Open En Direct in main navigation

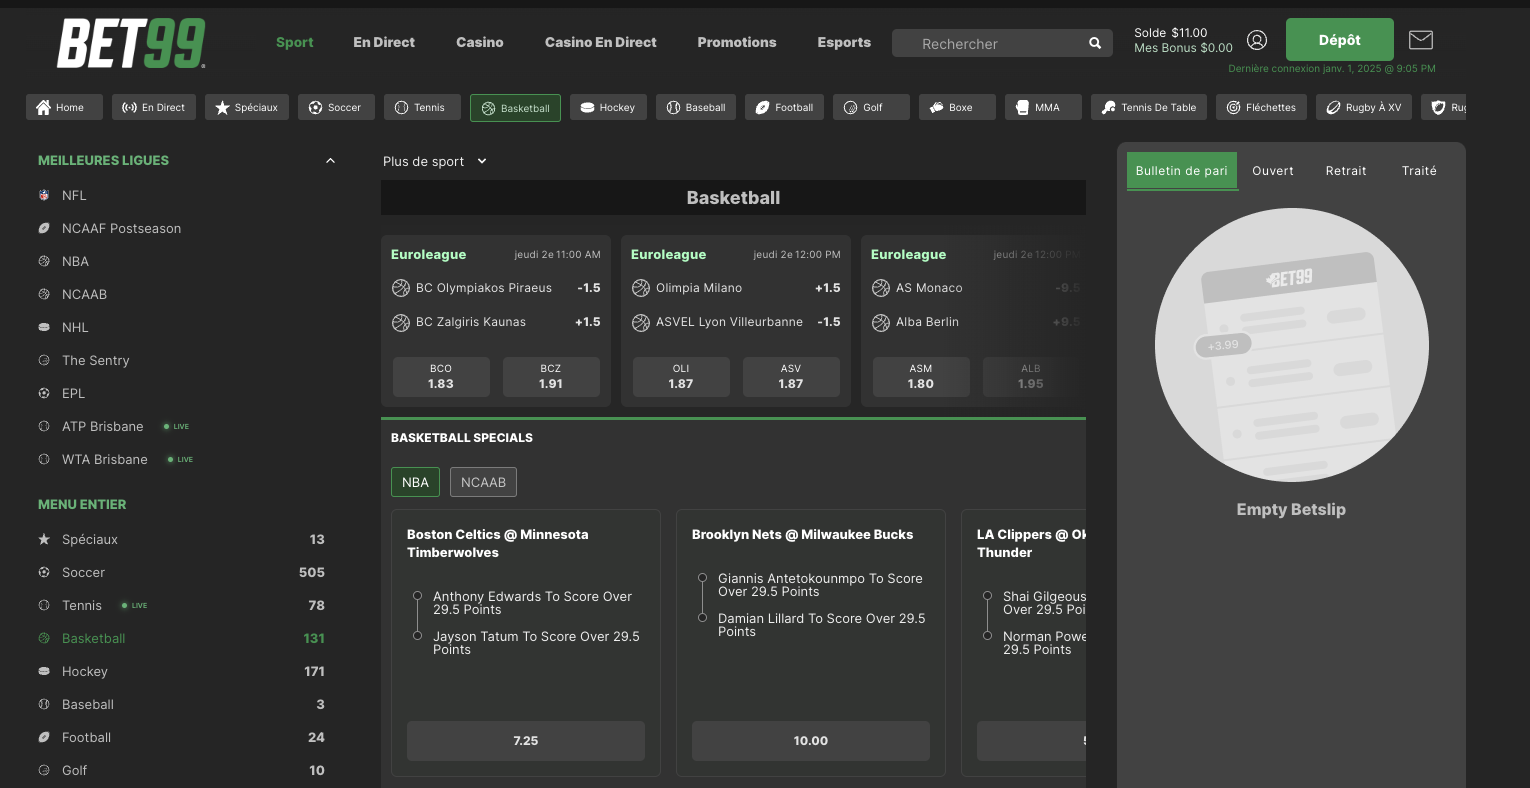tap(384, 42)
